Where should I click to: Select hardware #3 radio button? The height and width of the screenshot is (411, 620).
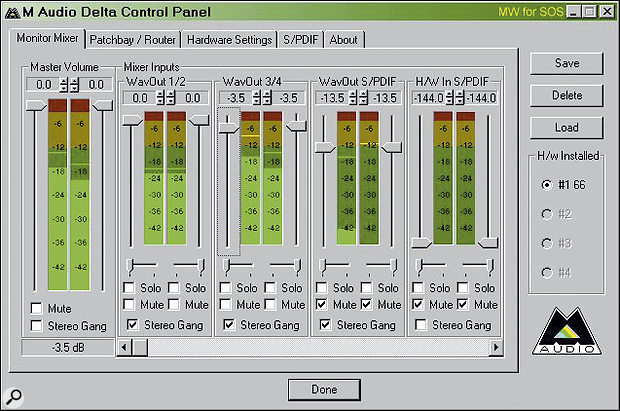click(546, 243)
